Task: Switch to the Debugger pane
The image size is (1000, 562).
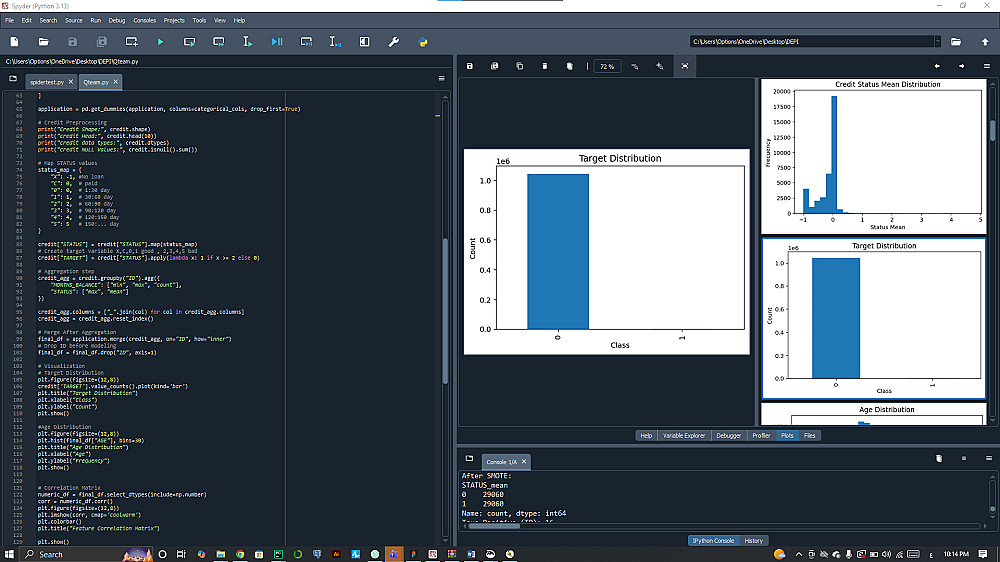Action: pos(728,436)
